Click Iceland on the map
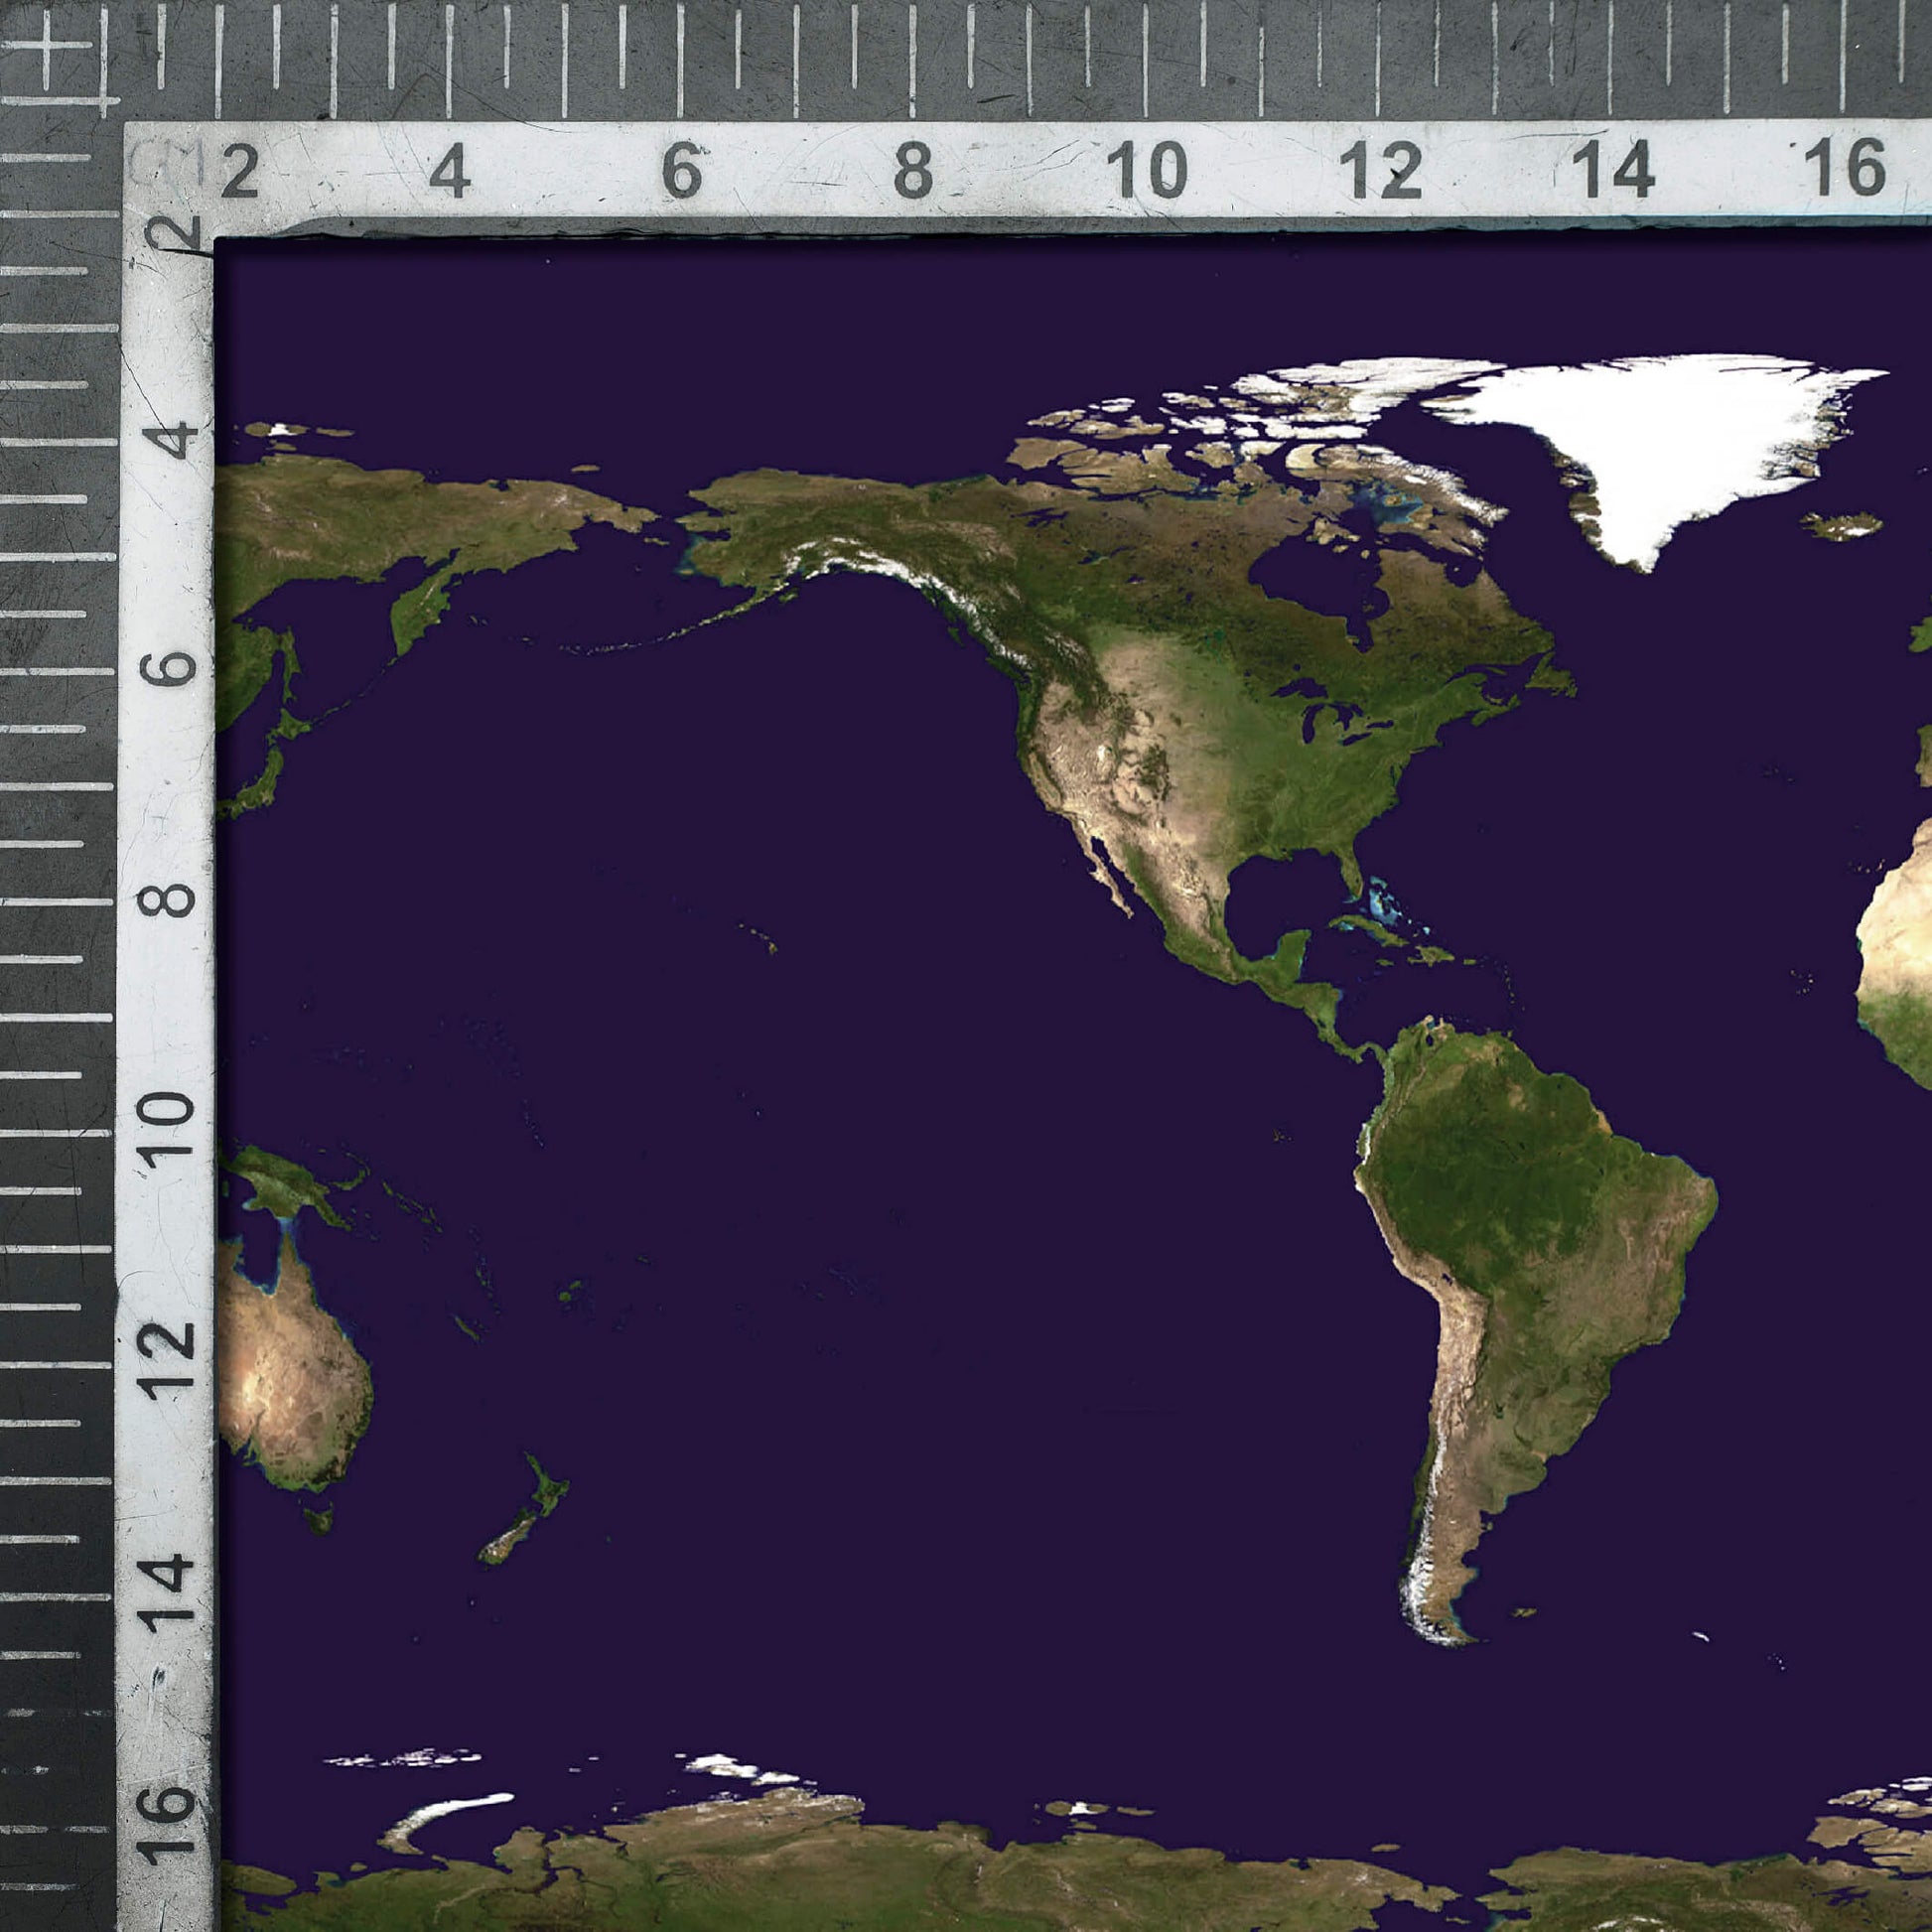1932x1932 pixels. [x=1842, y=524]
